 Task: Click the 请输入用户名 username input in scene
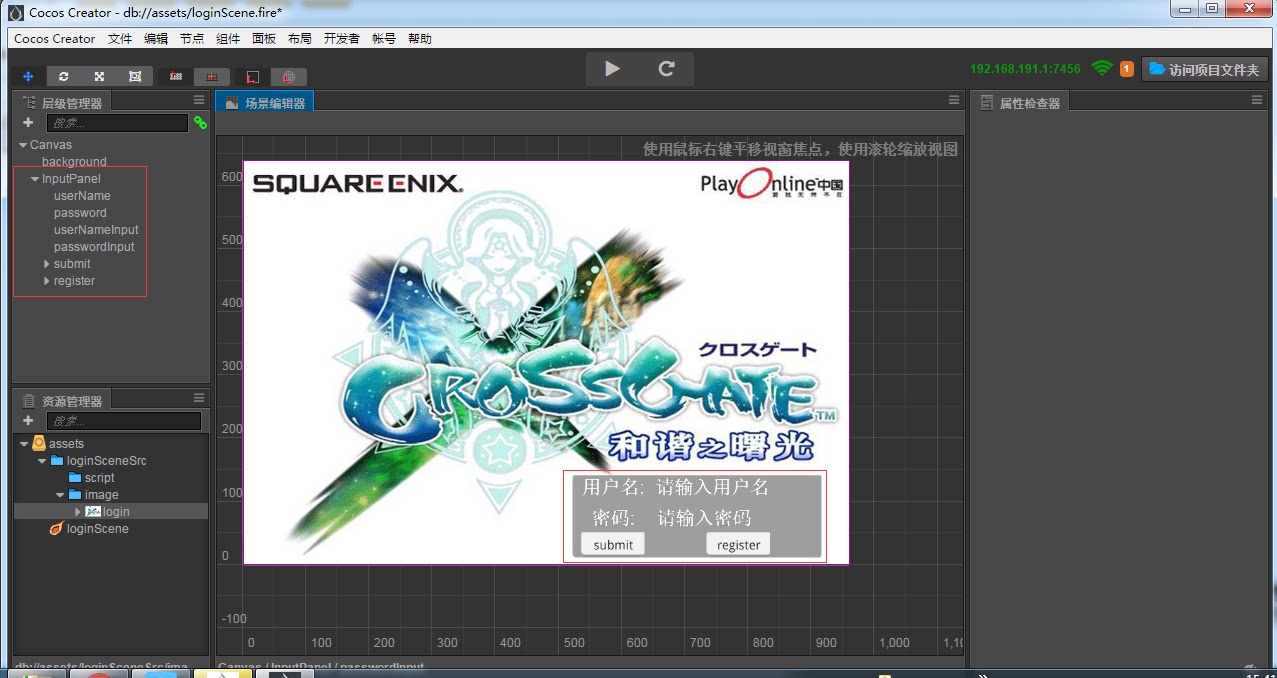point(713,488)
